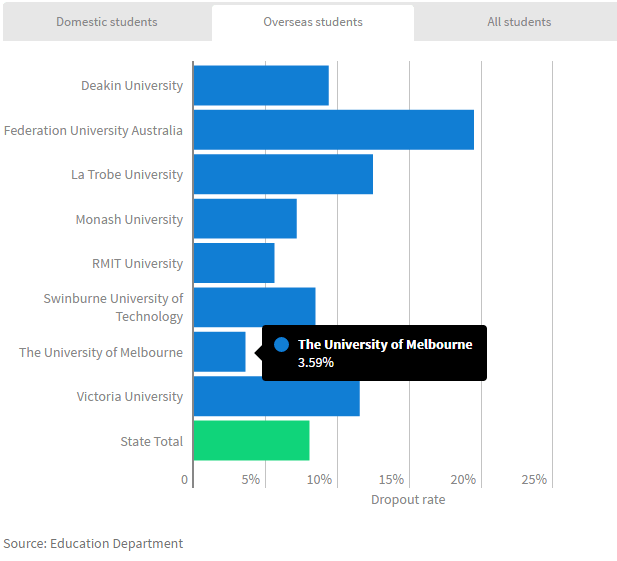Click the Federation University Australia axis label

(93, 130)
